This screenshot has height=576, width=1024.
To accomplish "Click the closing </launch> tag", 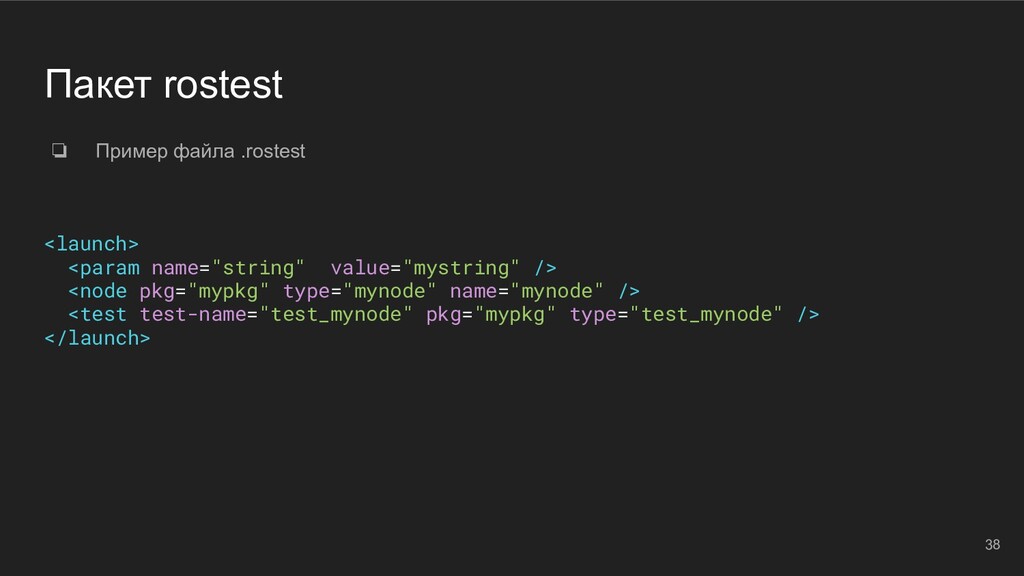I will [x=97, y=338].
